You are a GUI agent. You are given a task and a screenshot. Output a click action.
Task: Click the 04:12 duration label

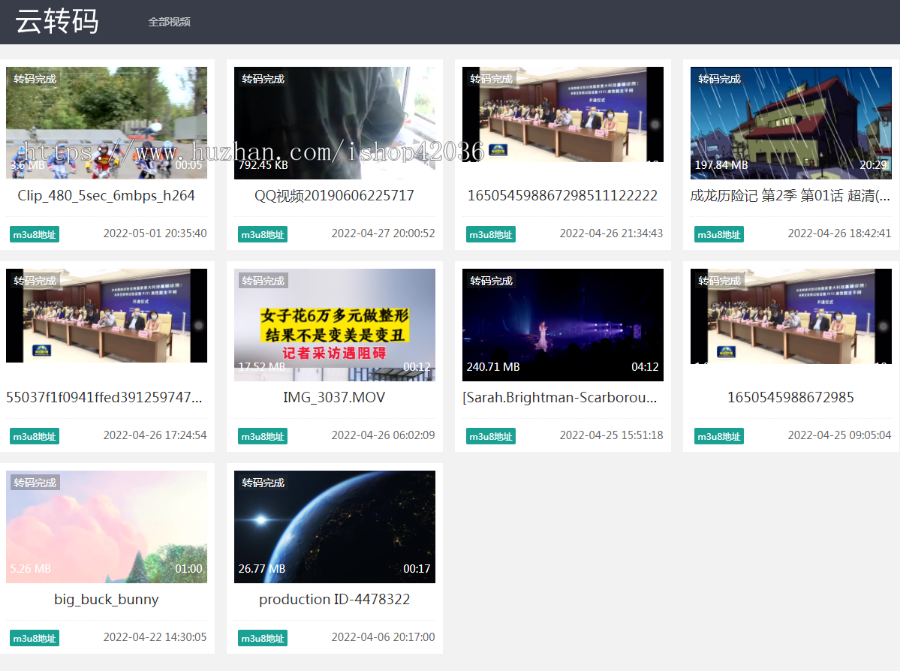pos(645,367)
